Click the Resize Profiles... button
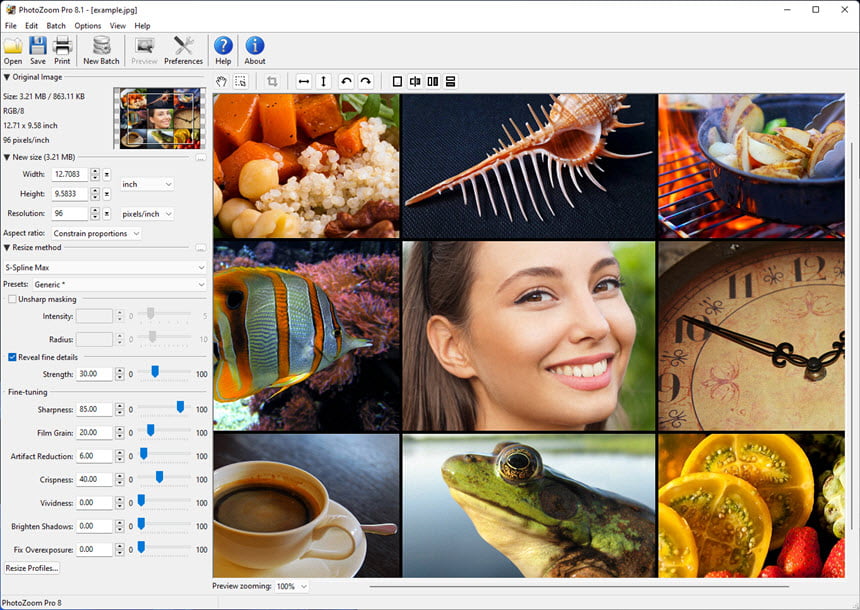 [x=31, y=568]
